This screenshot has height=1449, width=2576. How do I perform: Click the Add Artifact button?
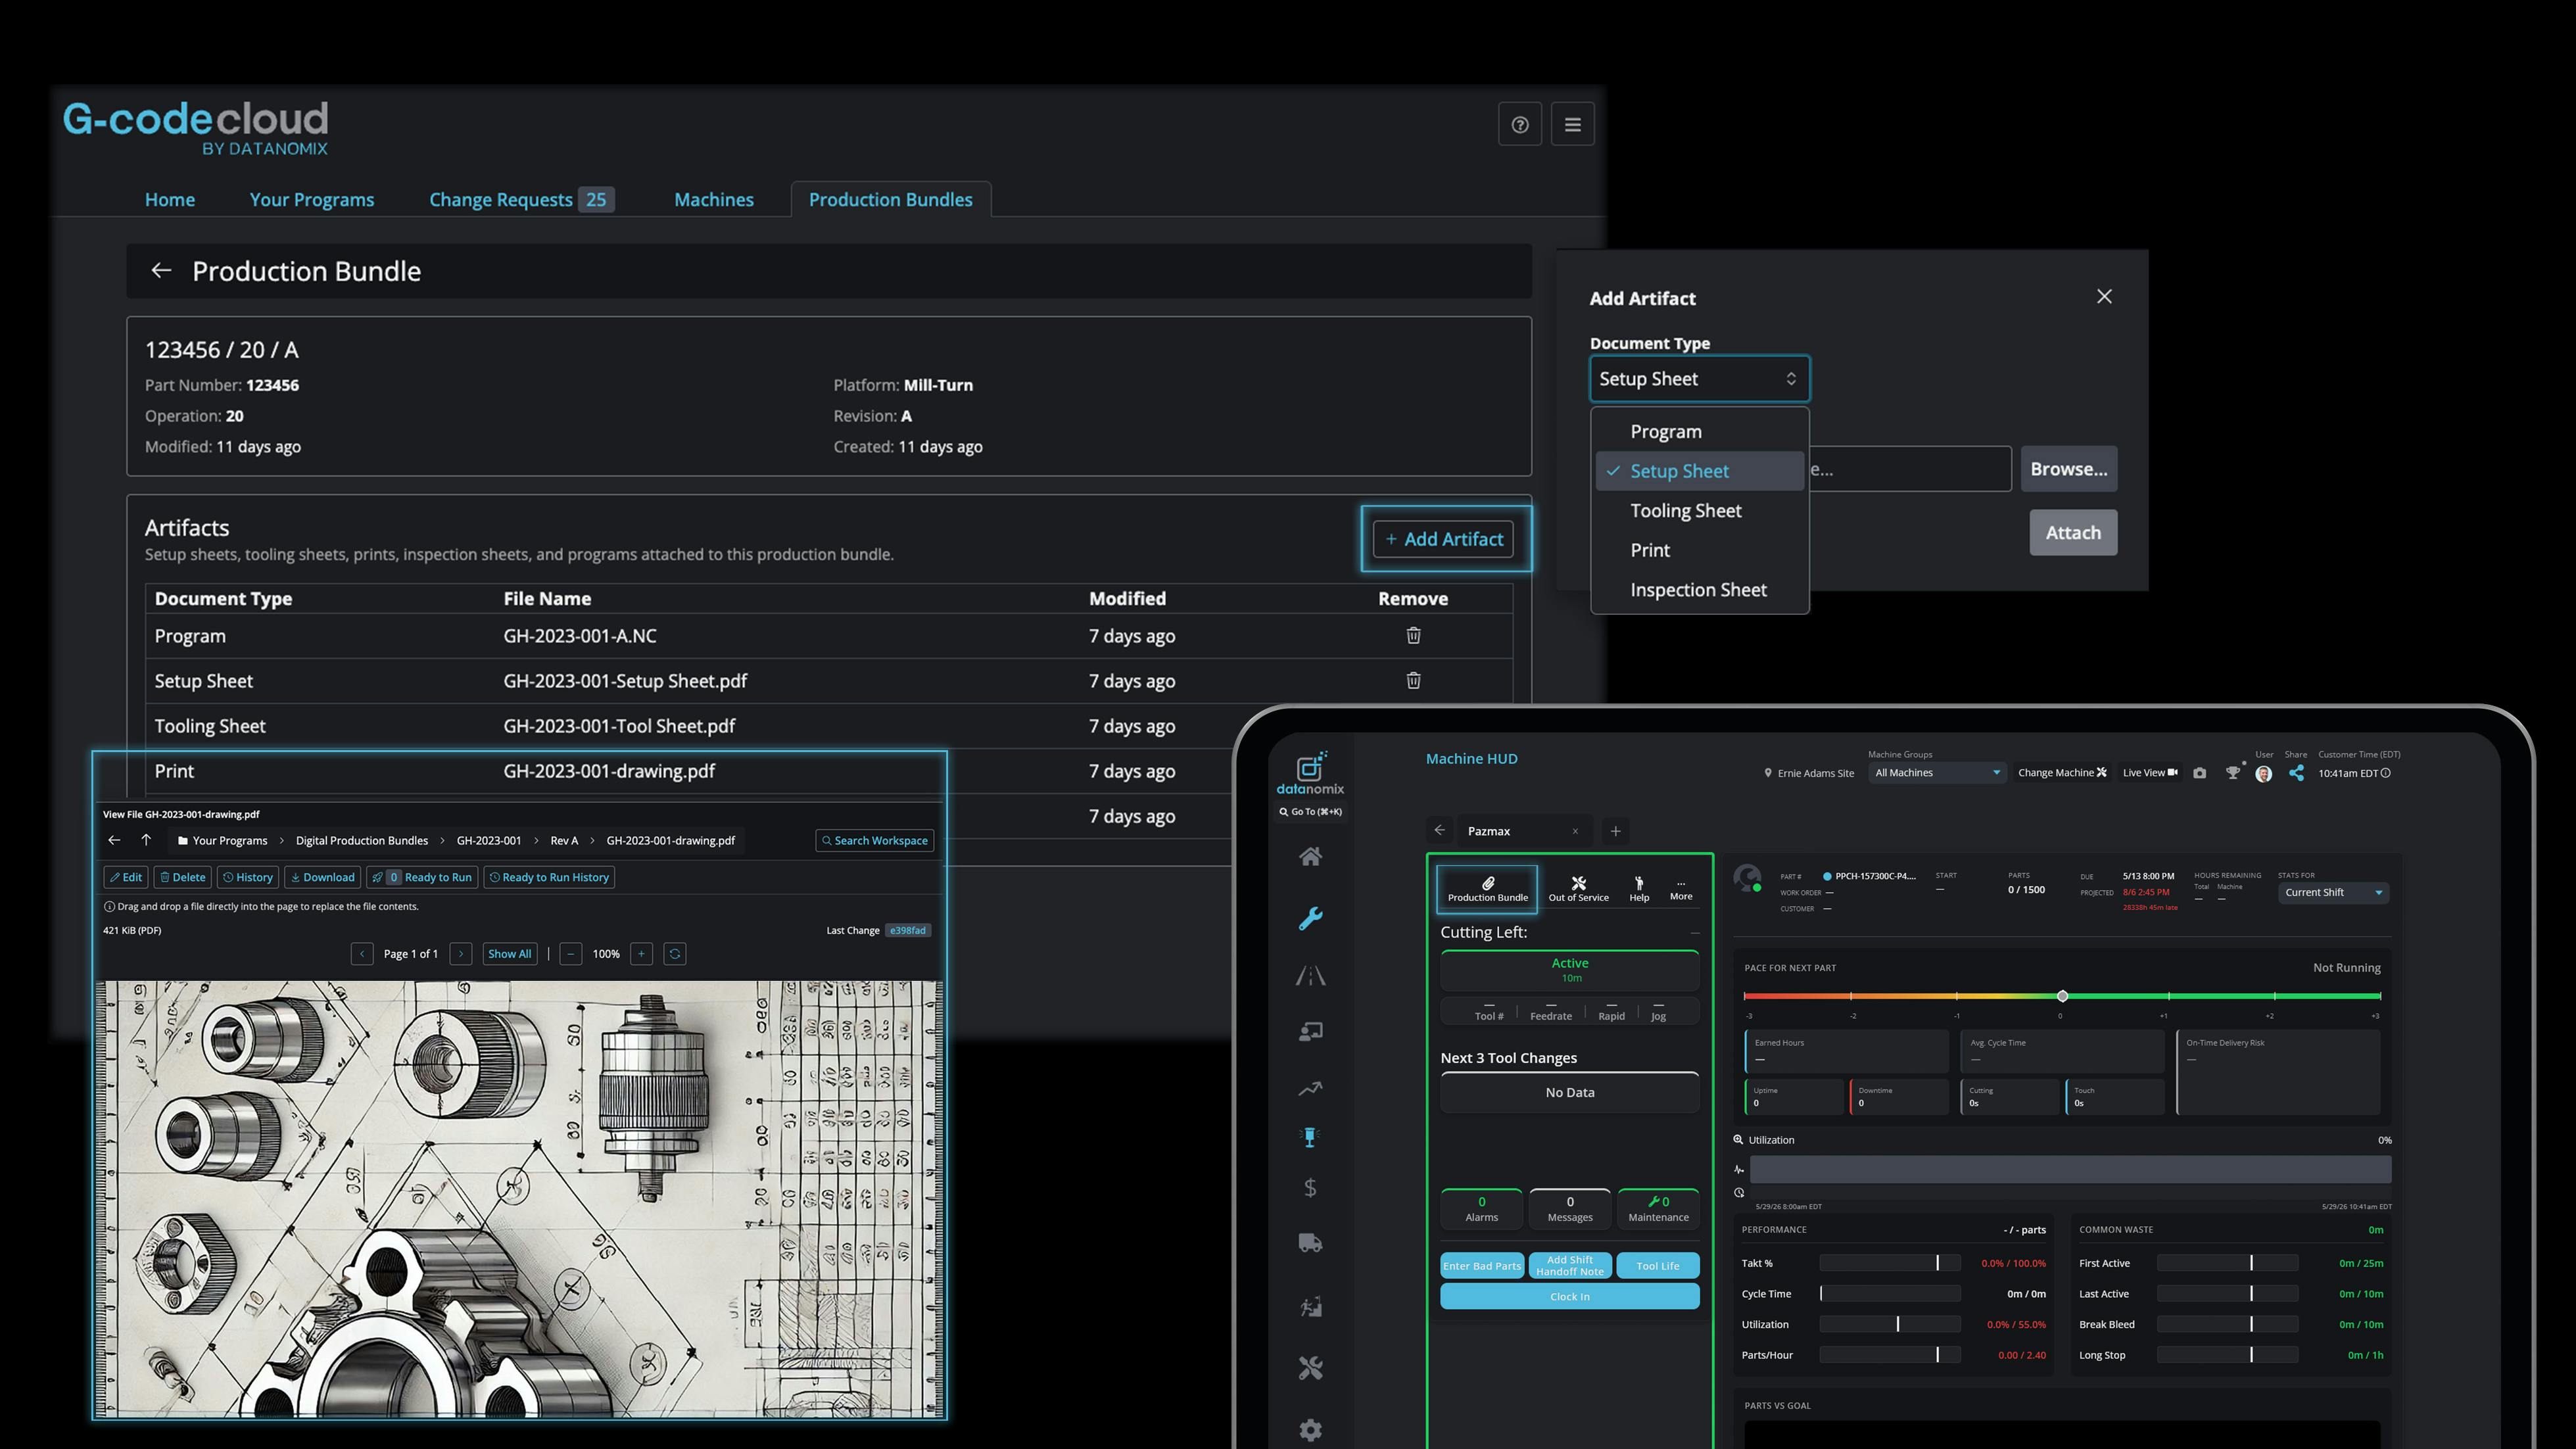1444,539
